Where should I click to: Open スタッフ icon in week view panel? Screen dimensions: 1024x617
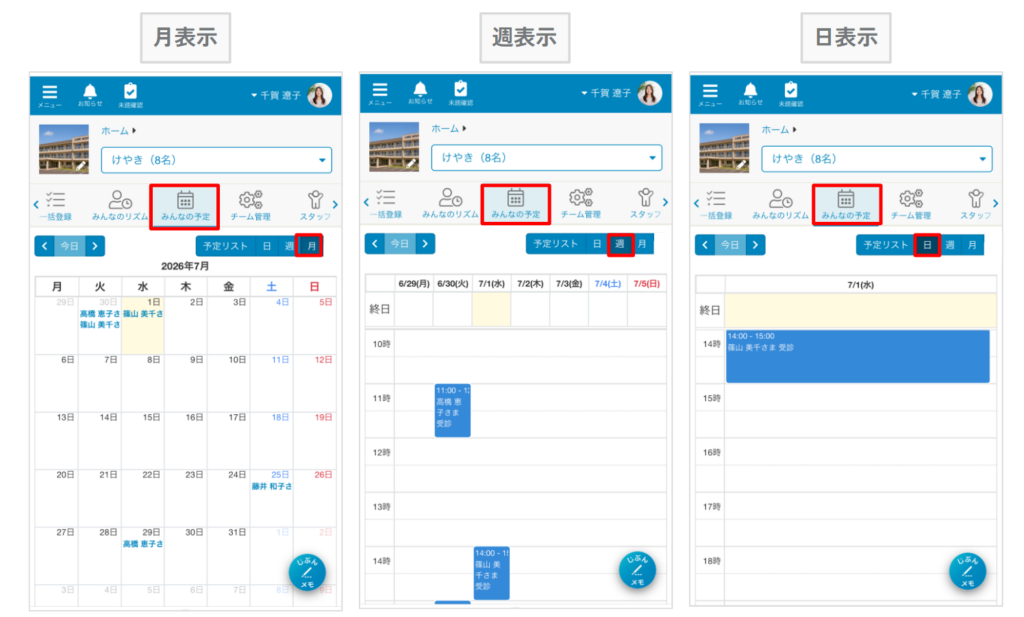[x=645, y=202]
